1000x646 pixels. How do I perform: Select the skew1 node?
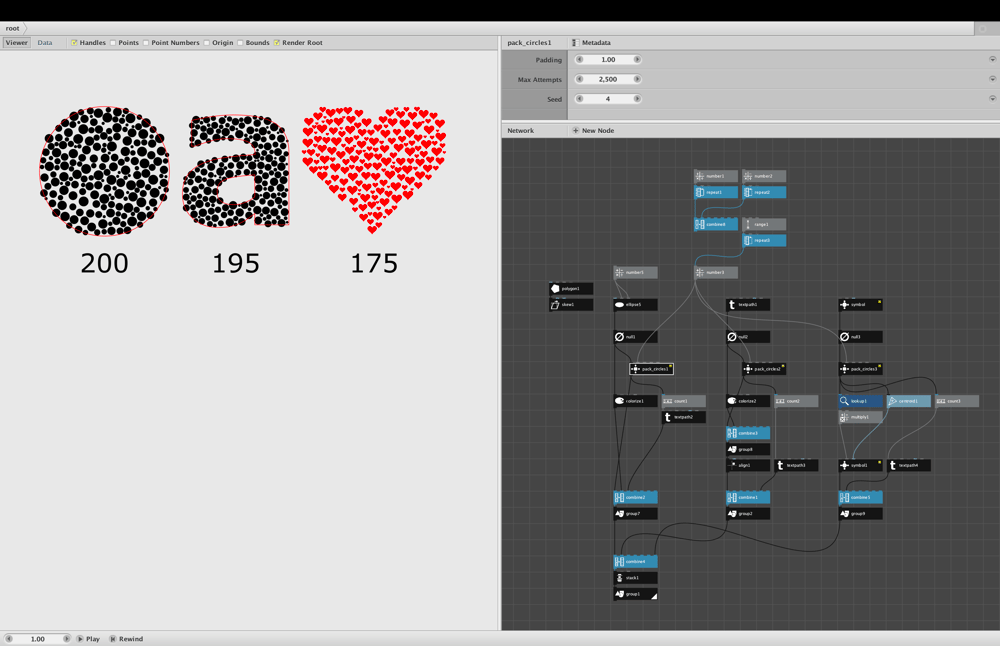click(x=571, y=305)
